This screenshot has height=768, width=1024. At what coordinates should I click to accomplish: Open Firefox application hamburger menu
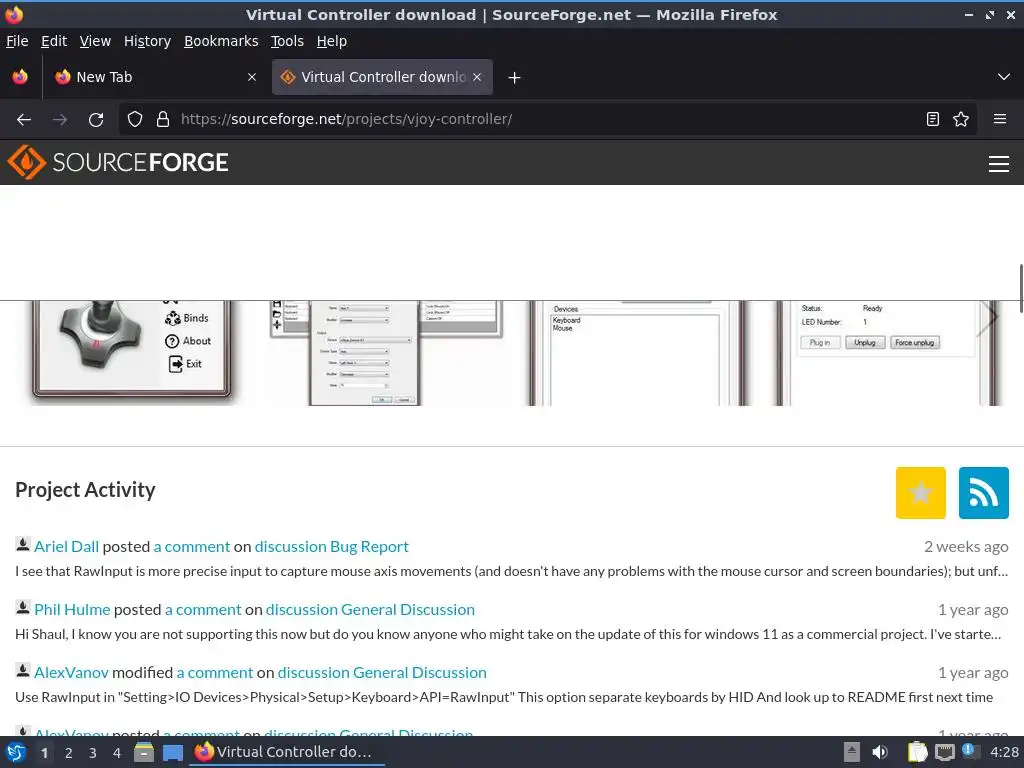[1000, 119]
